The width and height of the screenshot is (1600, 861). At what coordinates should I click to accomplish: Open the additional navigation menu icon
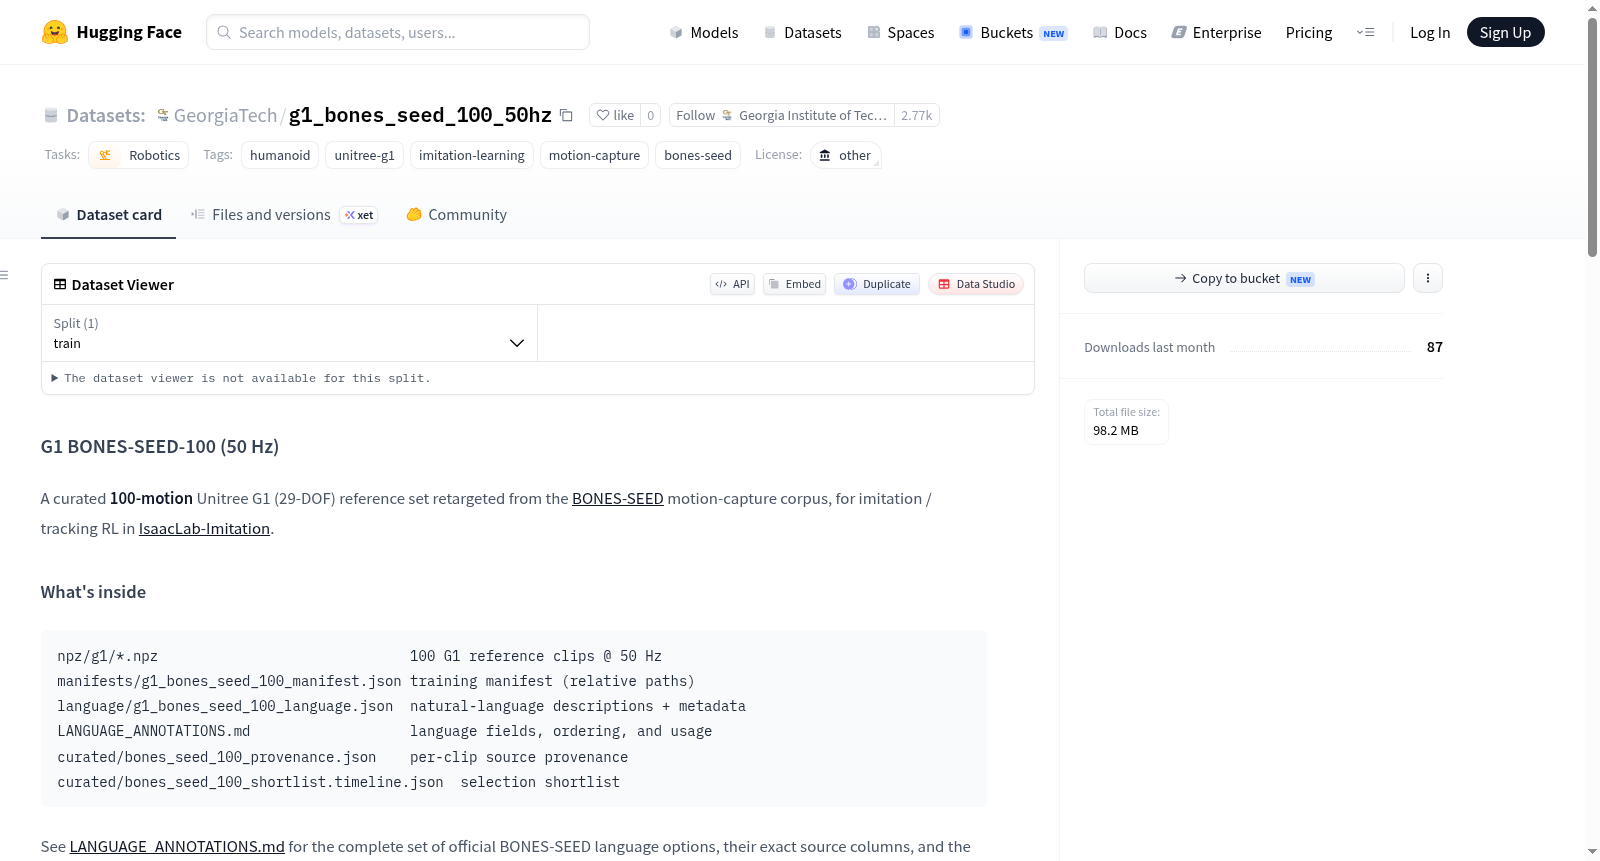pyautogui.click(x=1365, y=32)
